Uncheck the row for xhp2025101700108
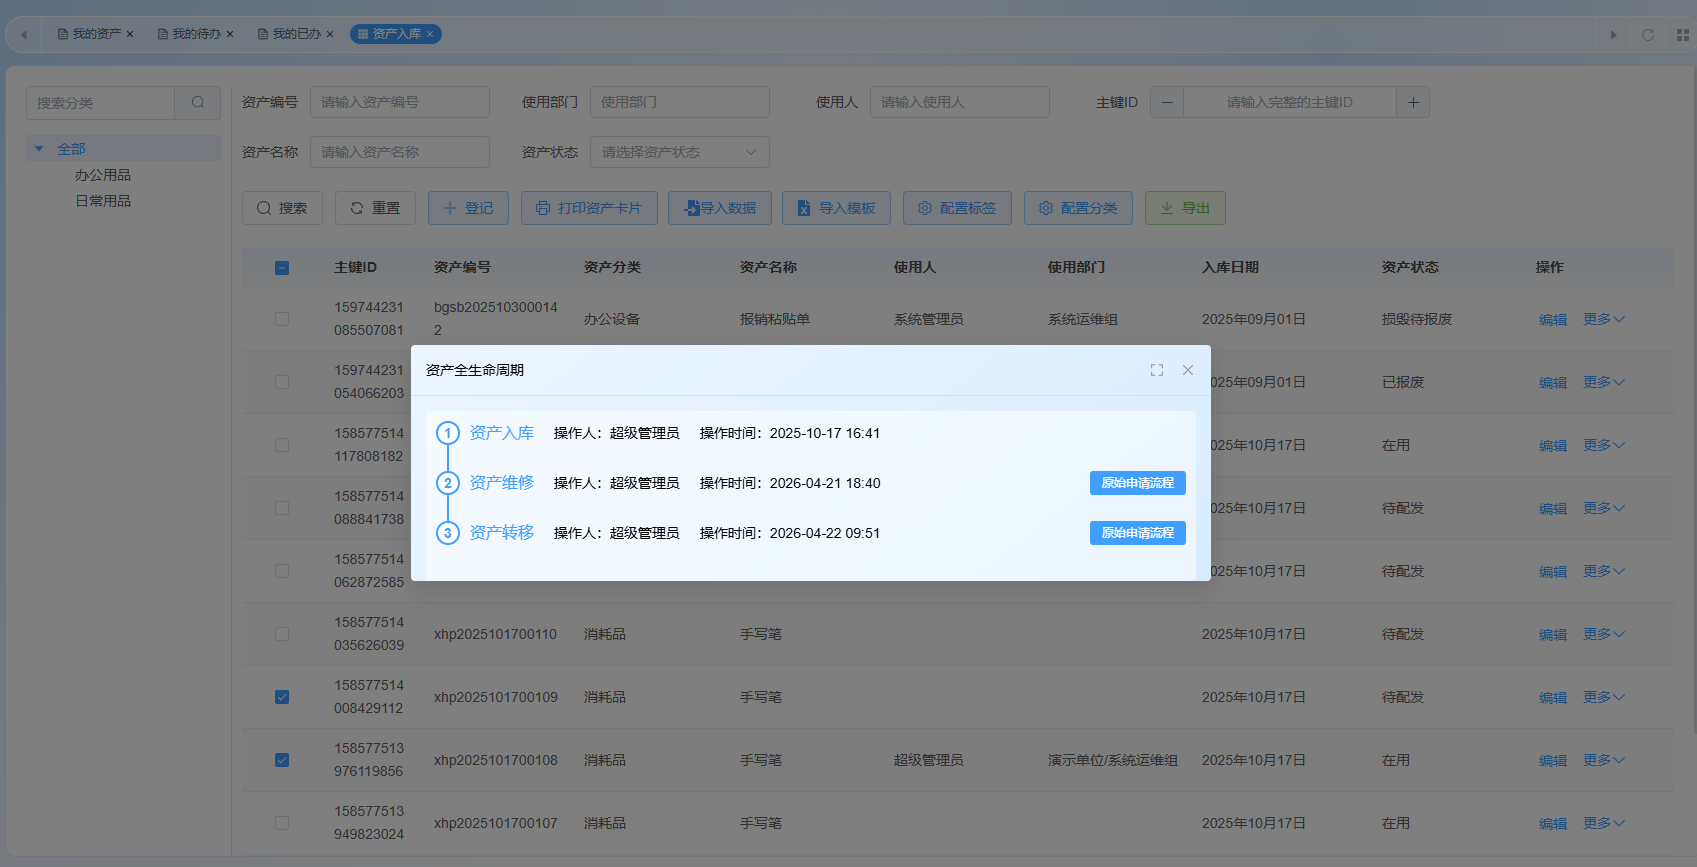 pyautogui.click(x=282, y=760)
